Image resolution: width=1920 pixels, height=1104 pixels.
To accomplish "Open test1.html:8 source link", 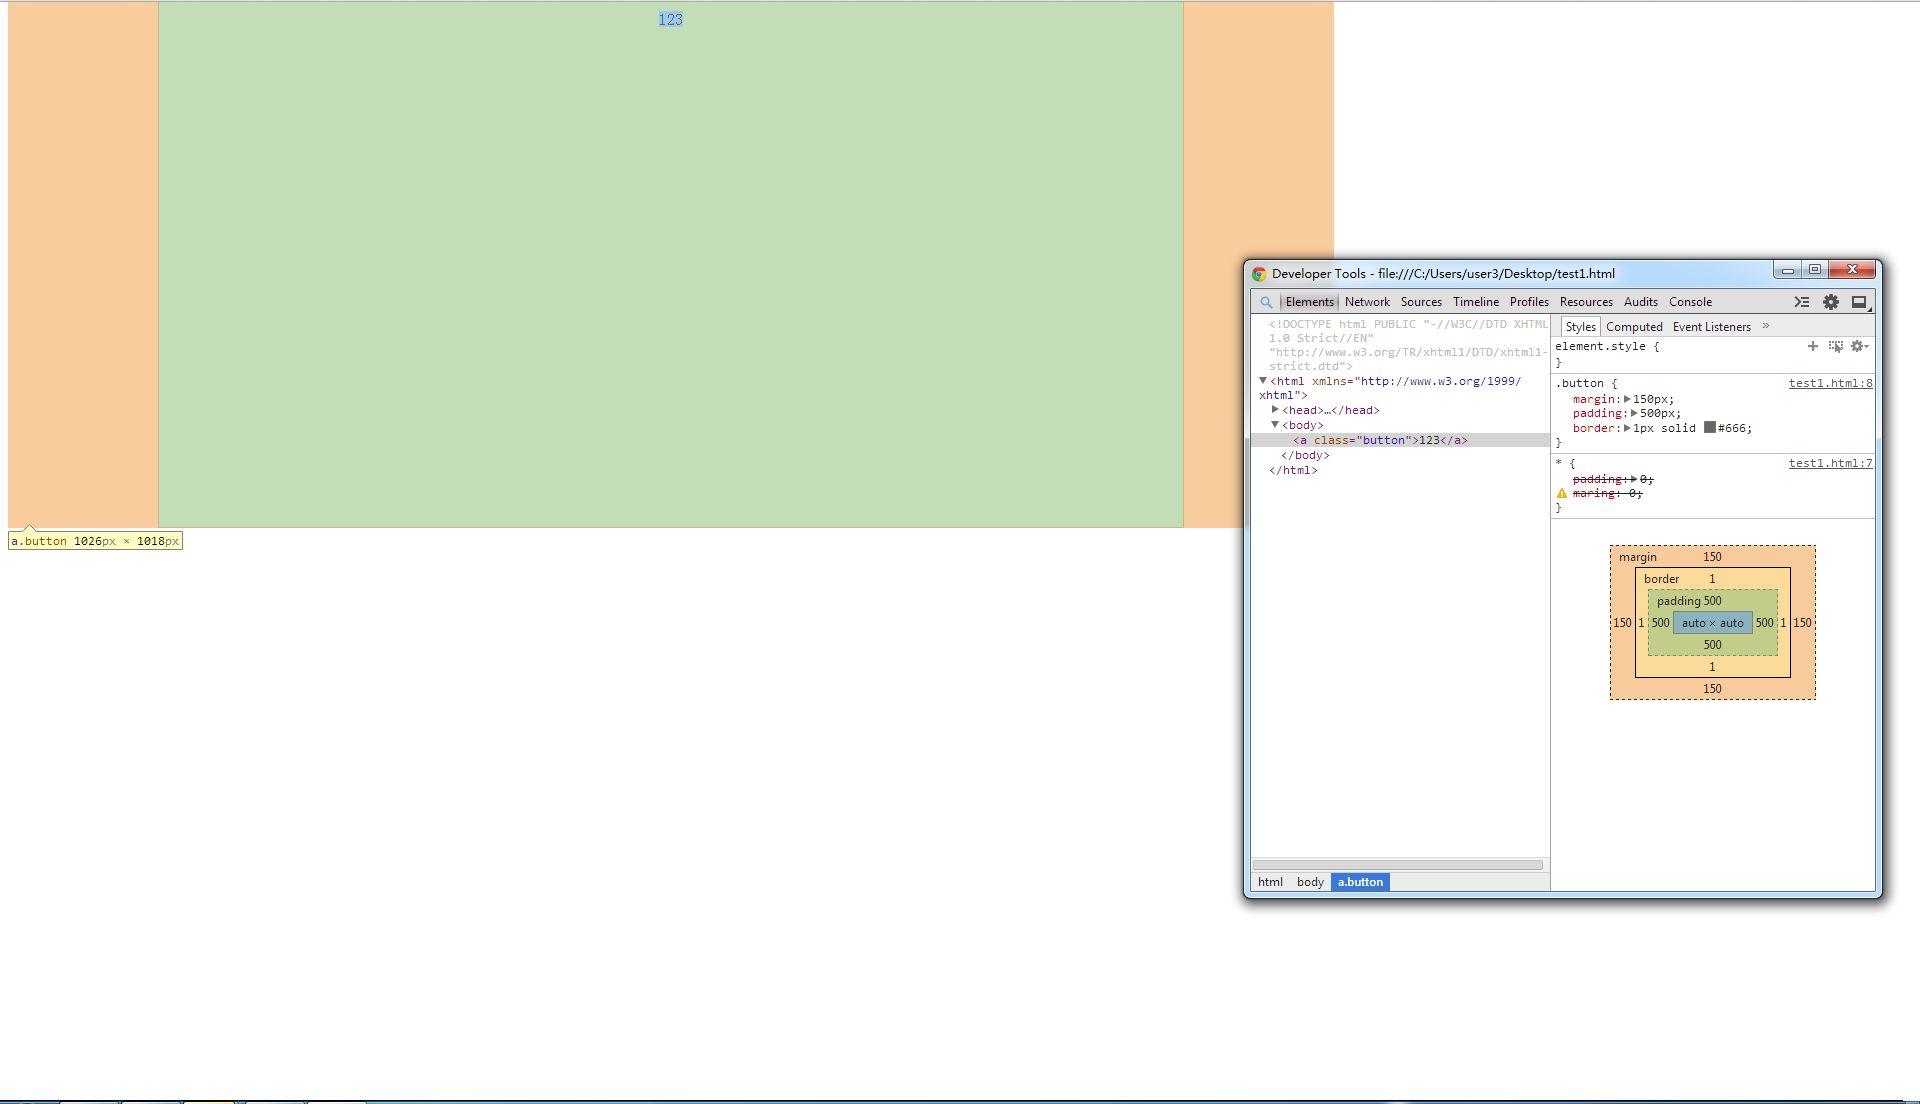I will [1830, 383].
